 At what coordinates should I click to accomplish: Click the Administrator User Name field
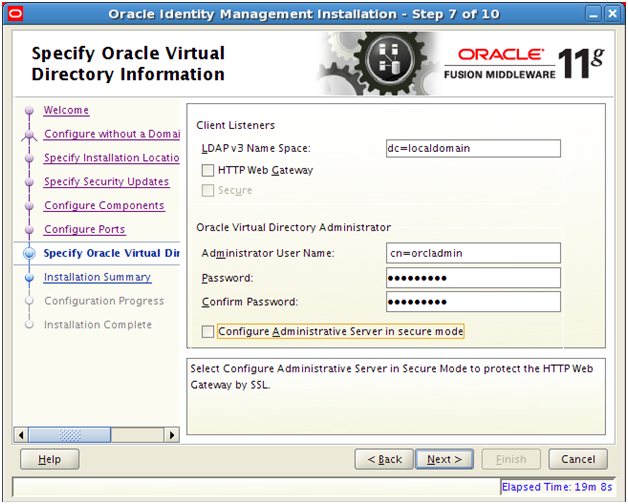pyautogui.click(x=473, y=253)
